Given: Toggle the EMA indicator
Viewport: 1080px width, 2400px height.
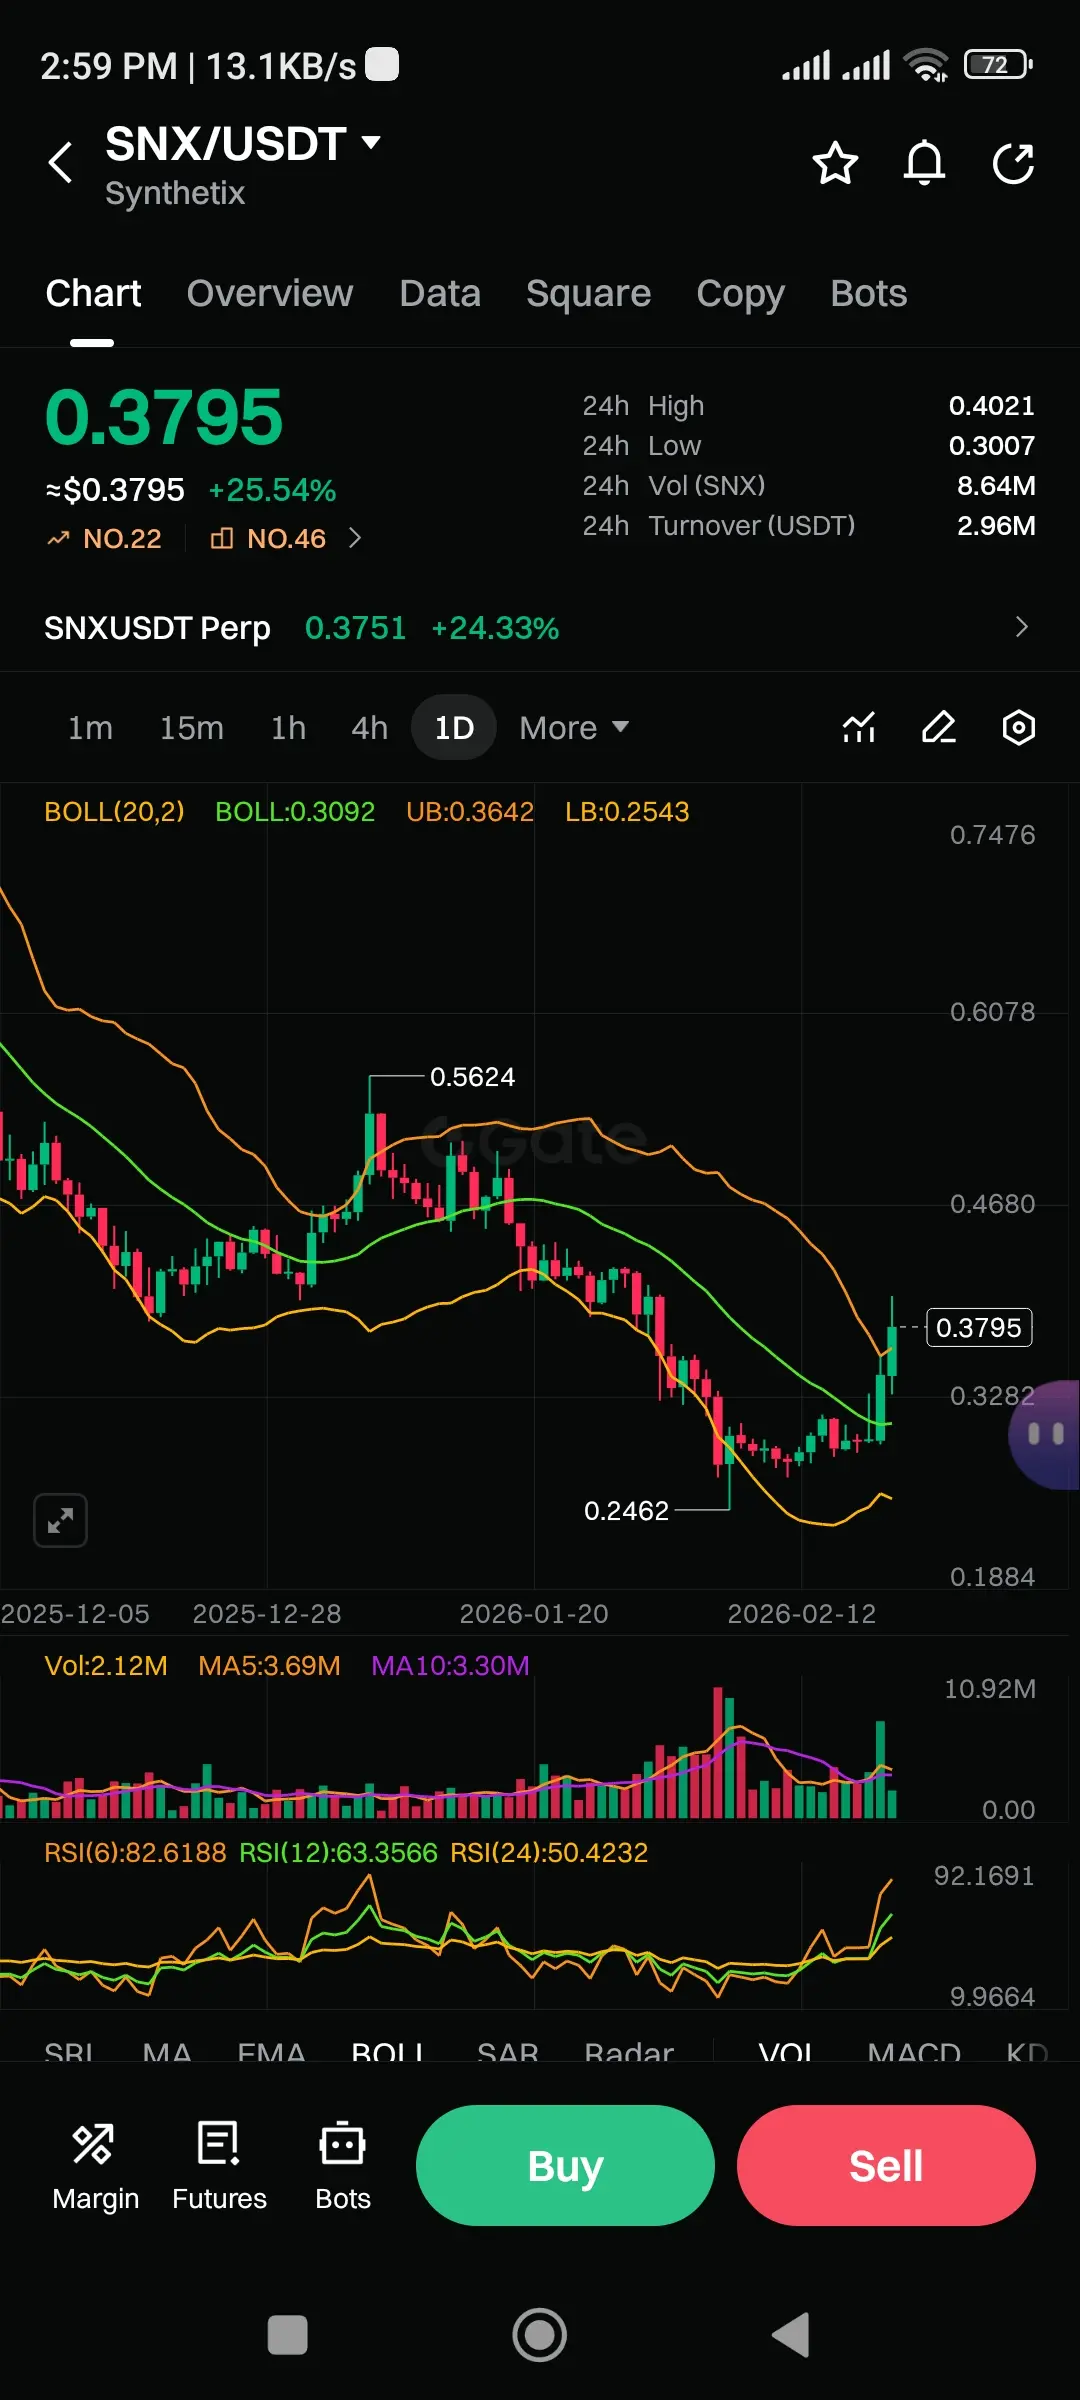Looking at the screenshot, I should 271,2054.
